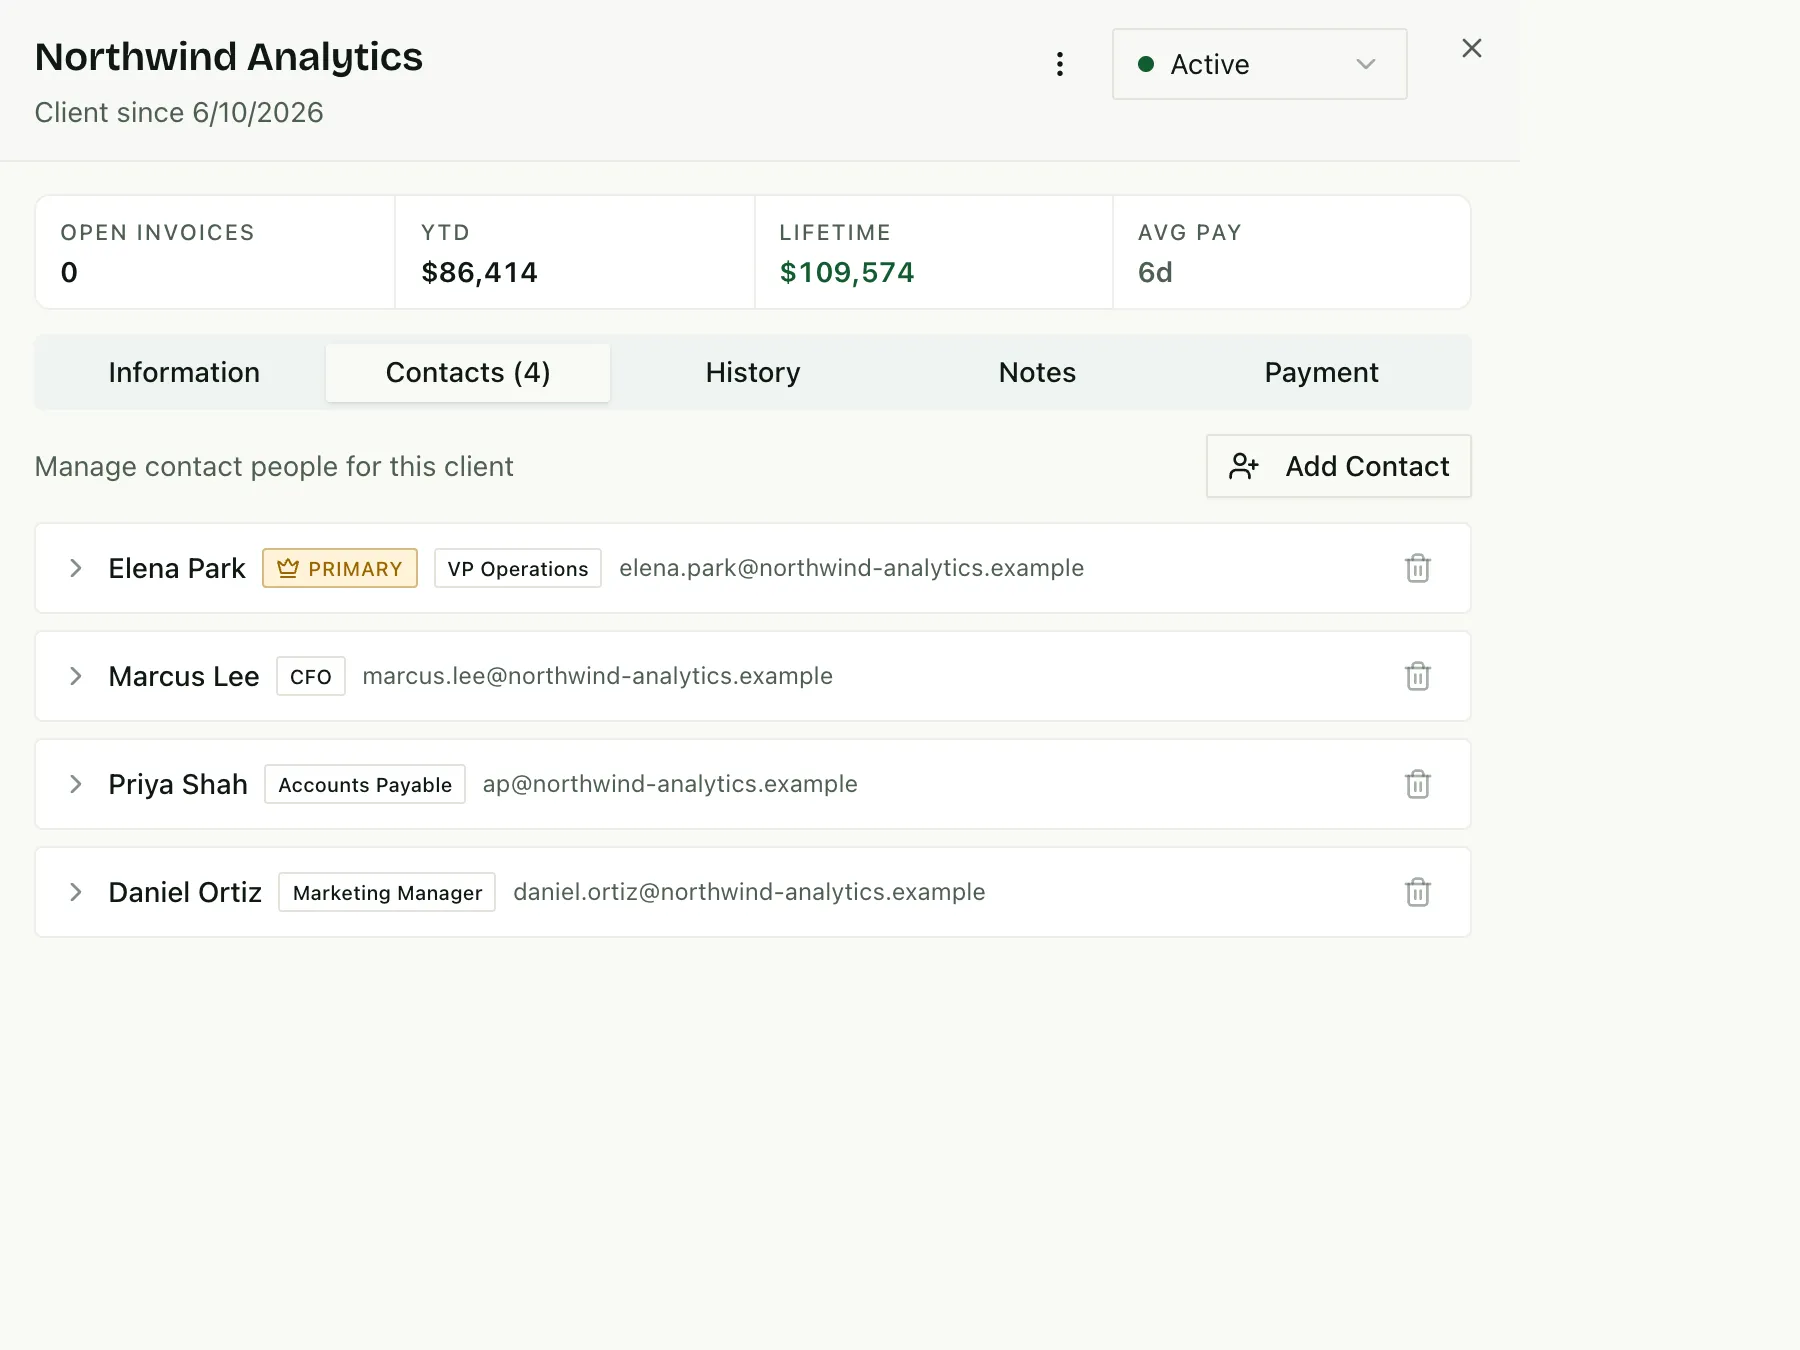Expand Elena Park contact details

[75, 568]
